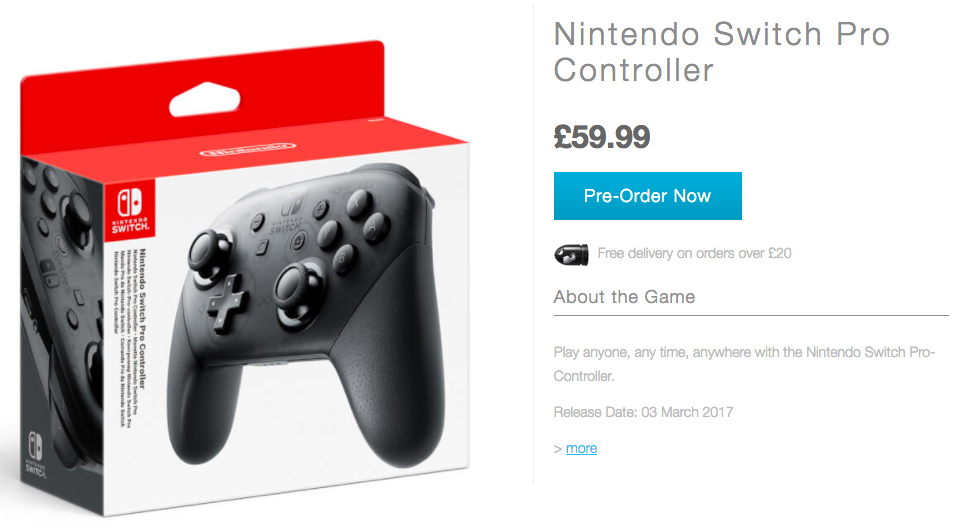The height and width of the screenshot is (532, 964).
Task: Select the 'About the Game' section heading
Action: (624, 297)
